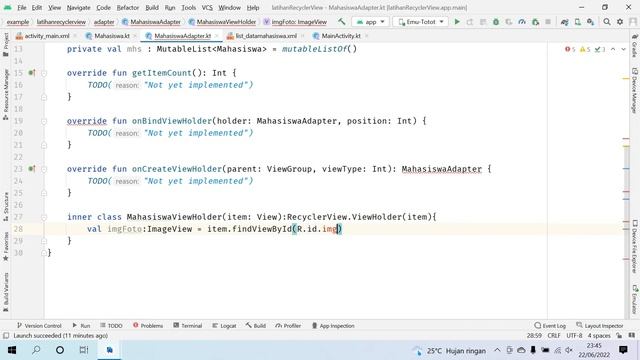Change UTF-8 file encoding in status bar
The width and height of the screenshot is (640, 360).
[x=574, y=336]
